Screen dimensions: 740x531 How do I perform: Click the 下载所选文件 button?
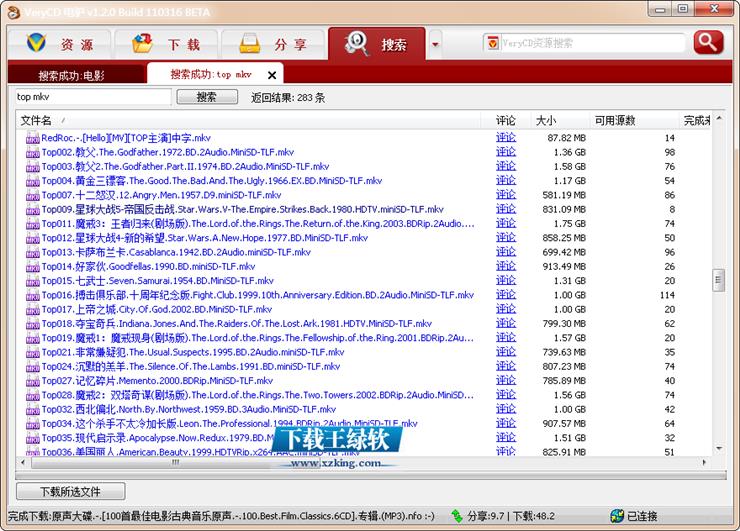pos(71,491)
